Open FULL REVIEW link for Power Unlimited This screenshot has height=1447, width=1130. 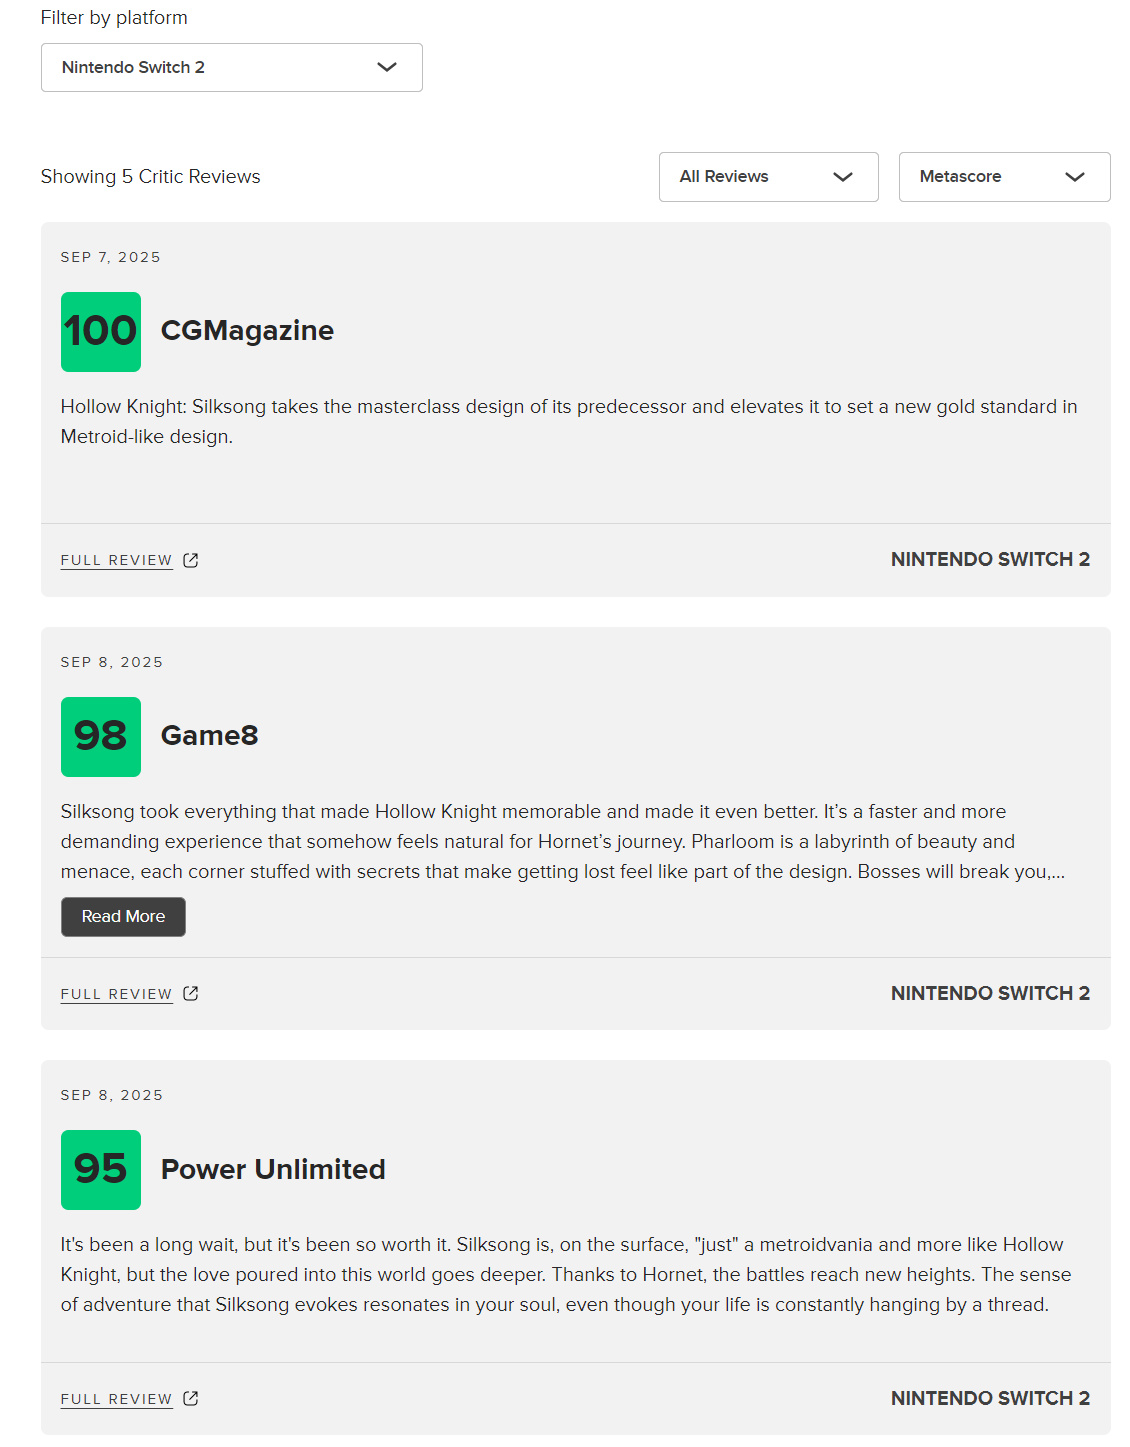click(x=117, y=1399)
